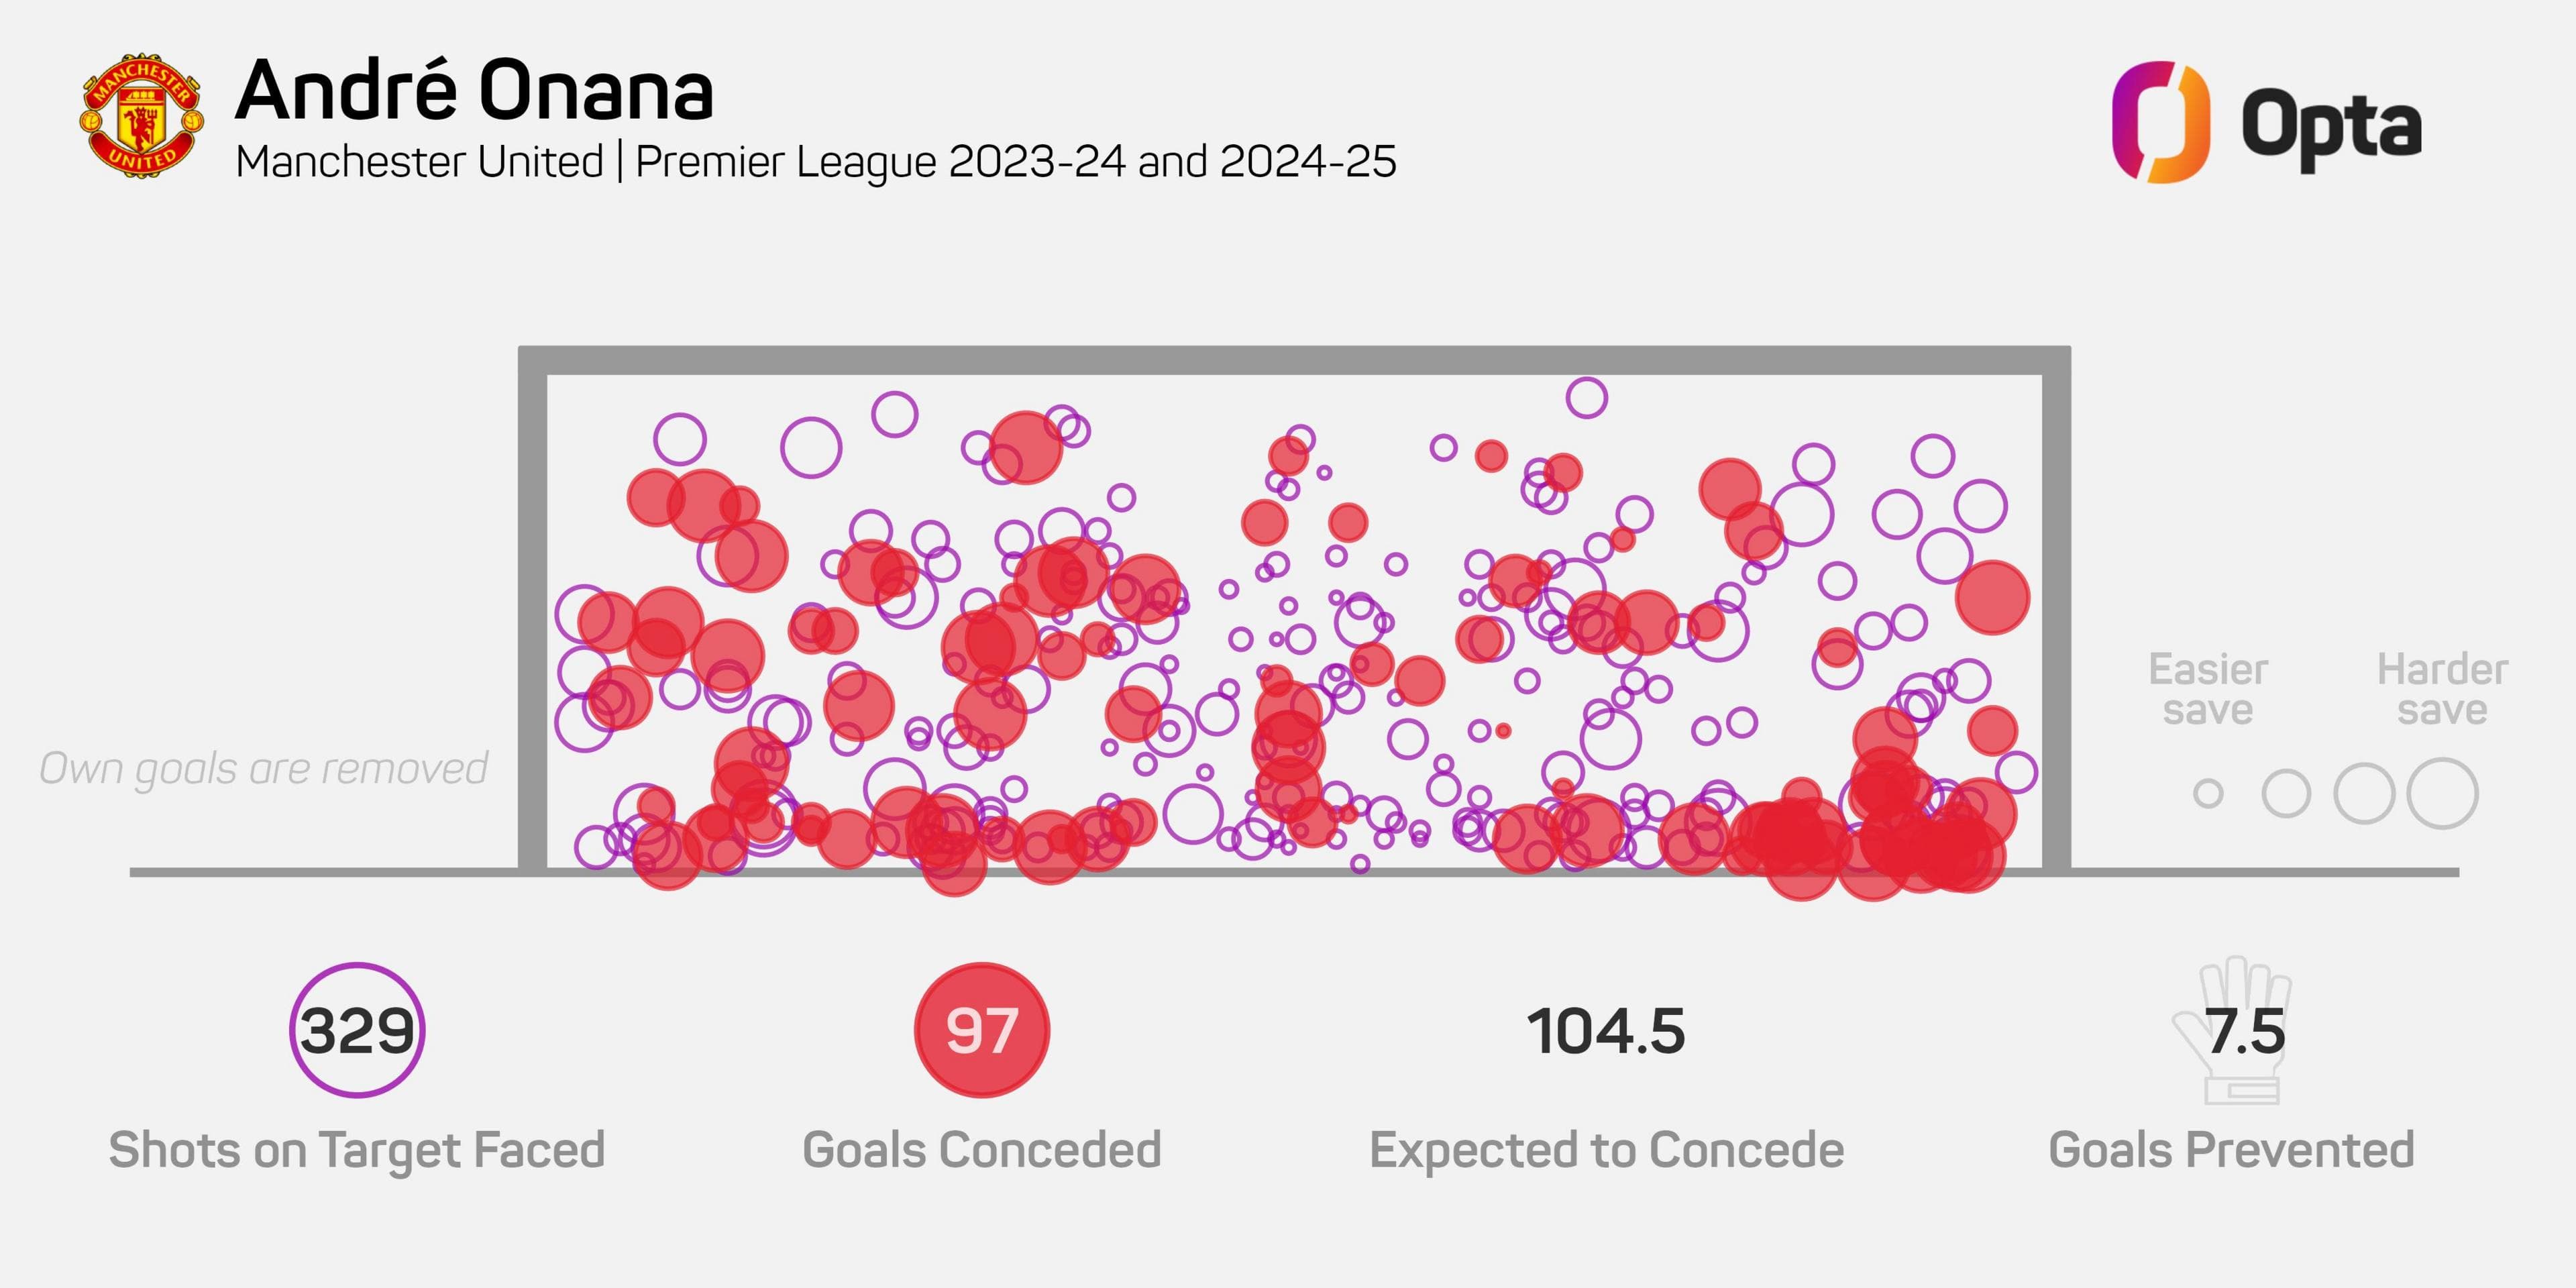Click the 104.5 expected goals number

[x=1606, y=1031]
